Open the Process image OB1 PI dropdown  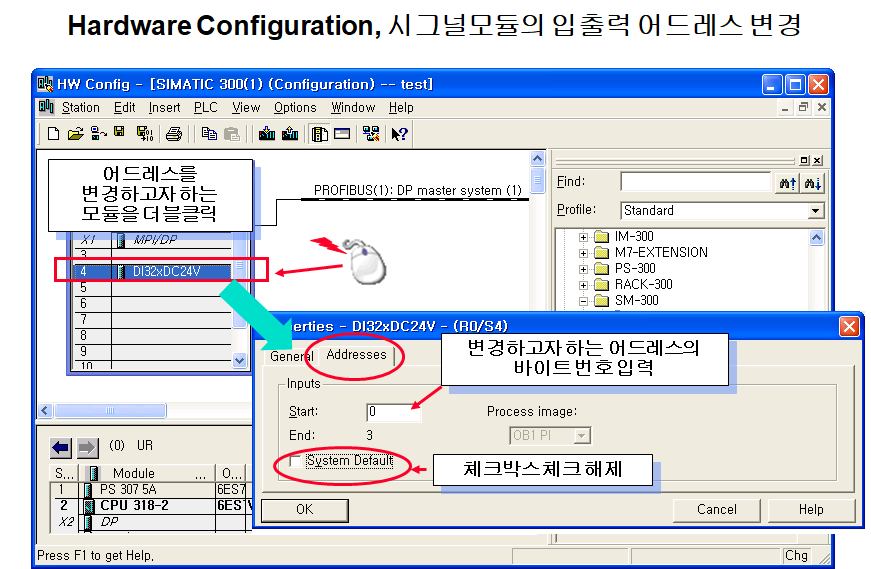pos(582,436)
